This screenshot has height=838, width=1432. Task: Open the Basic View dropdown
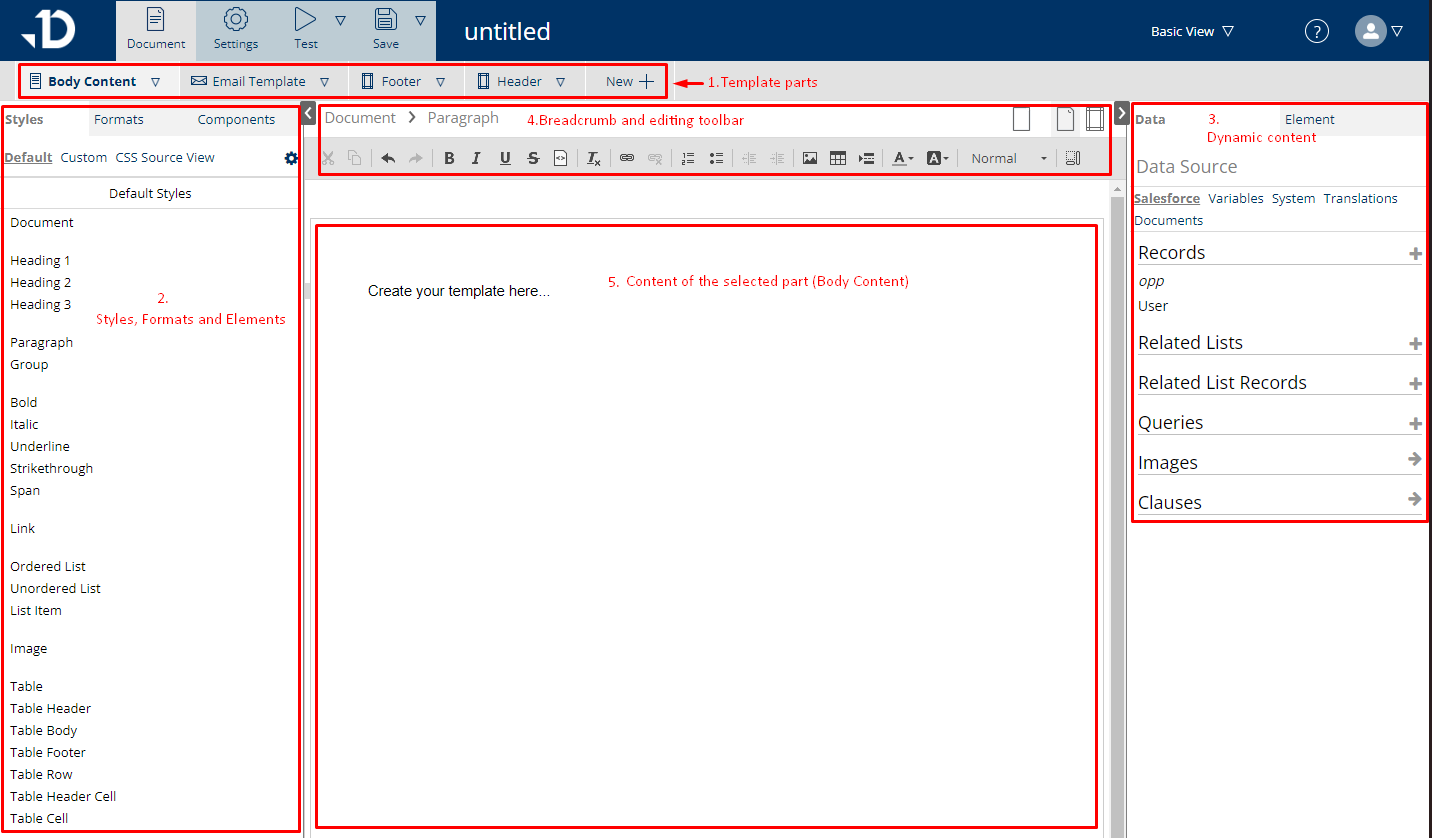pyautogui.click(x=1192, y=31)
